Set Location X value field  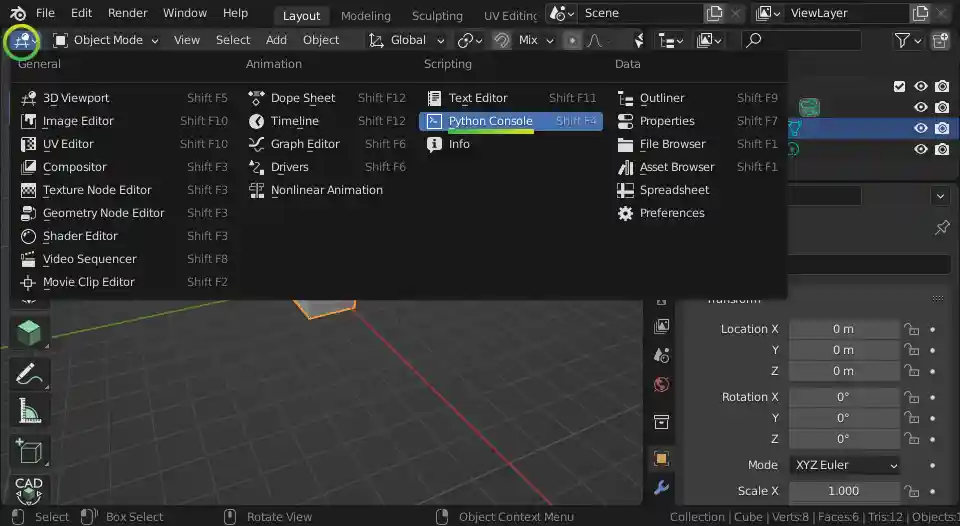click(844, 329)
